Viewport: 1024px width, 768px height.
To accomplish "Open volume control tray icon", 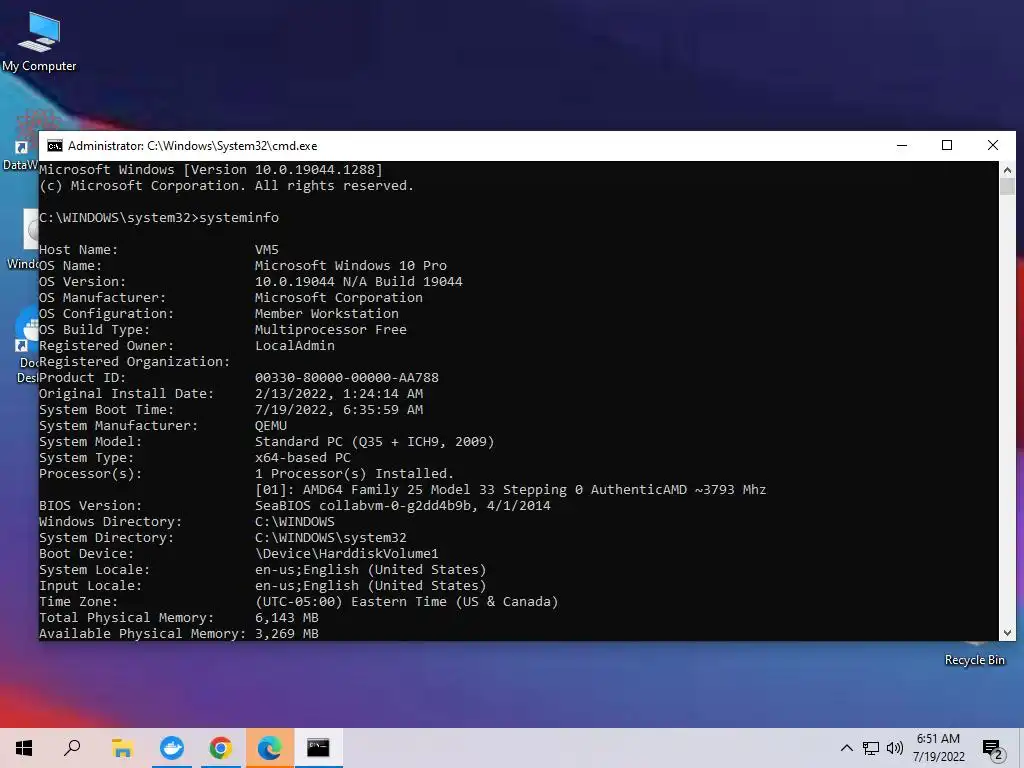I will coord(895,748).
